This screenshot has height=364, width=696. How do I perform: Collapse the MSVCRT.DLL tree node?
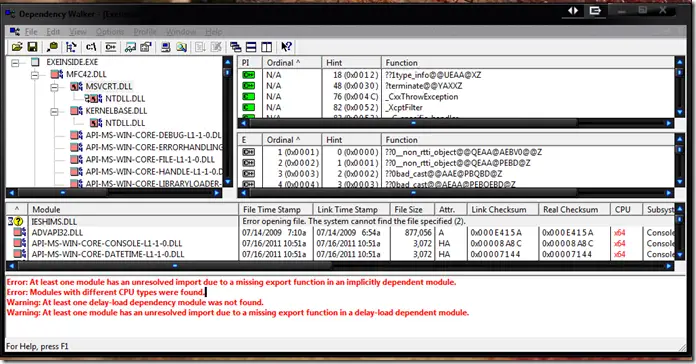point(54,87)
